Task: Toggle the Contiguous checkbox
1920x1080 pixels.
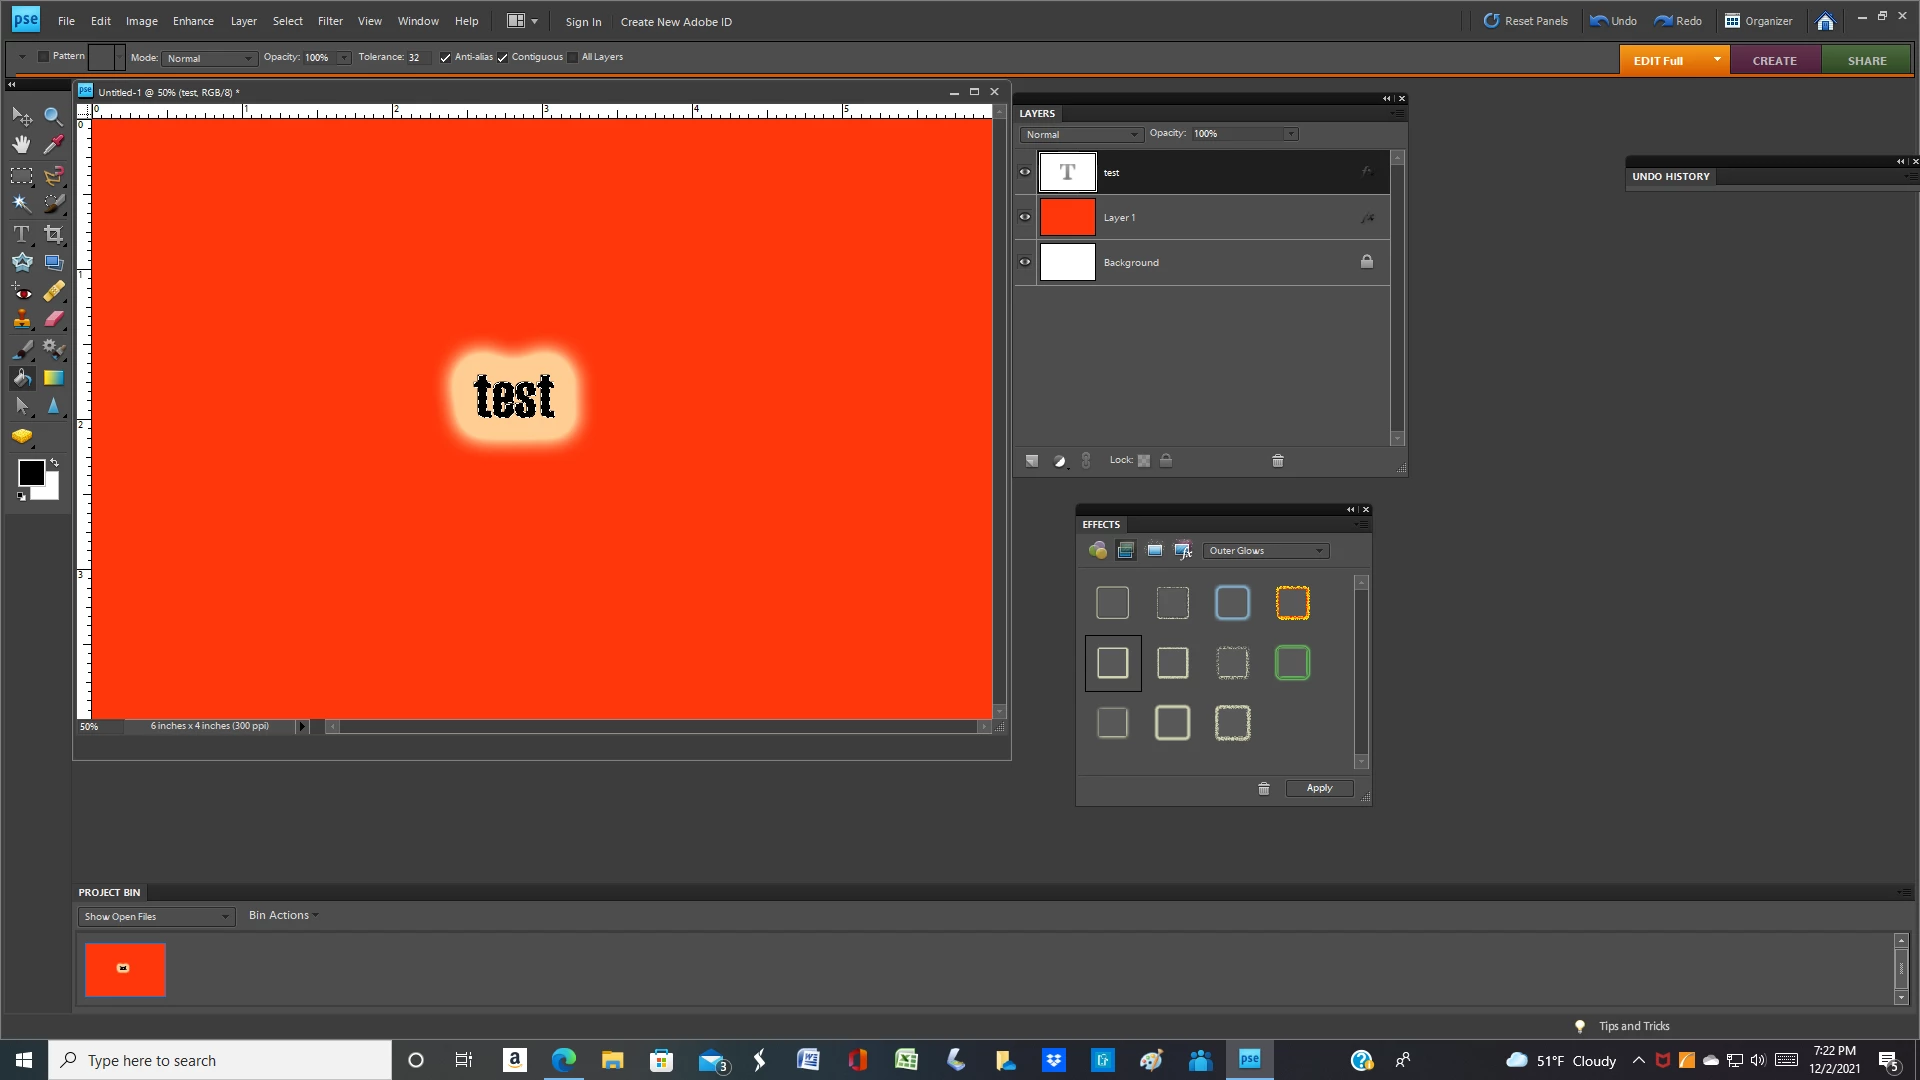Action: coord(503,58)
